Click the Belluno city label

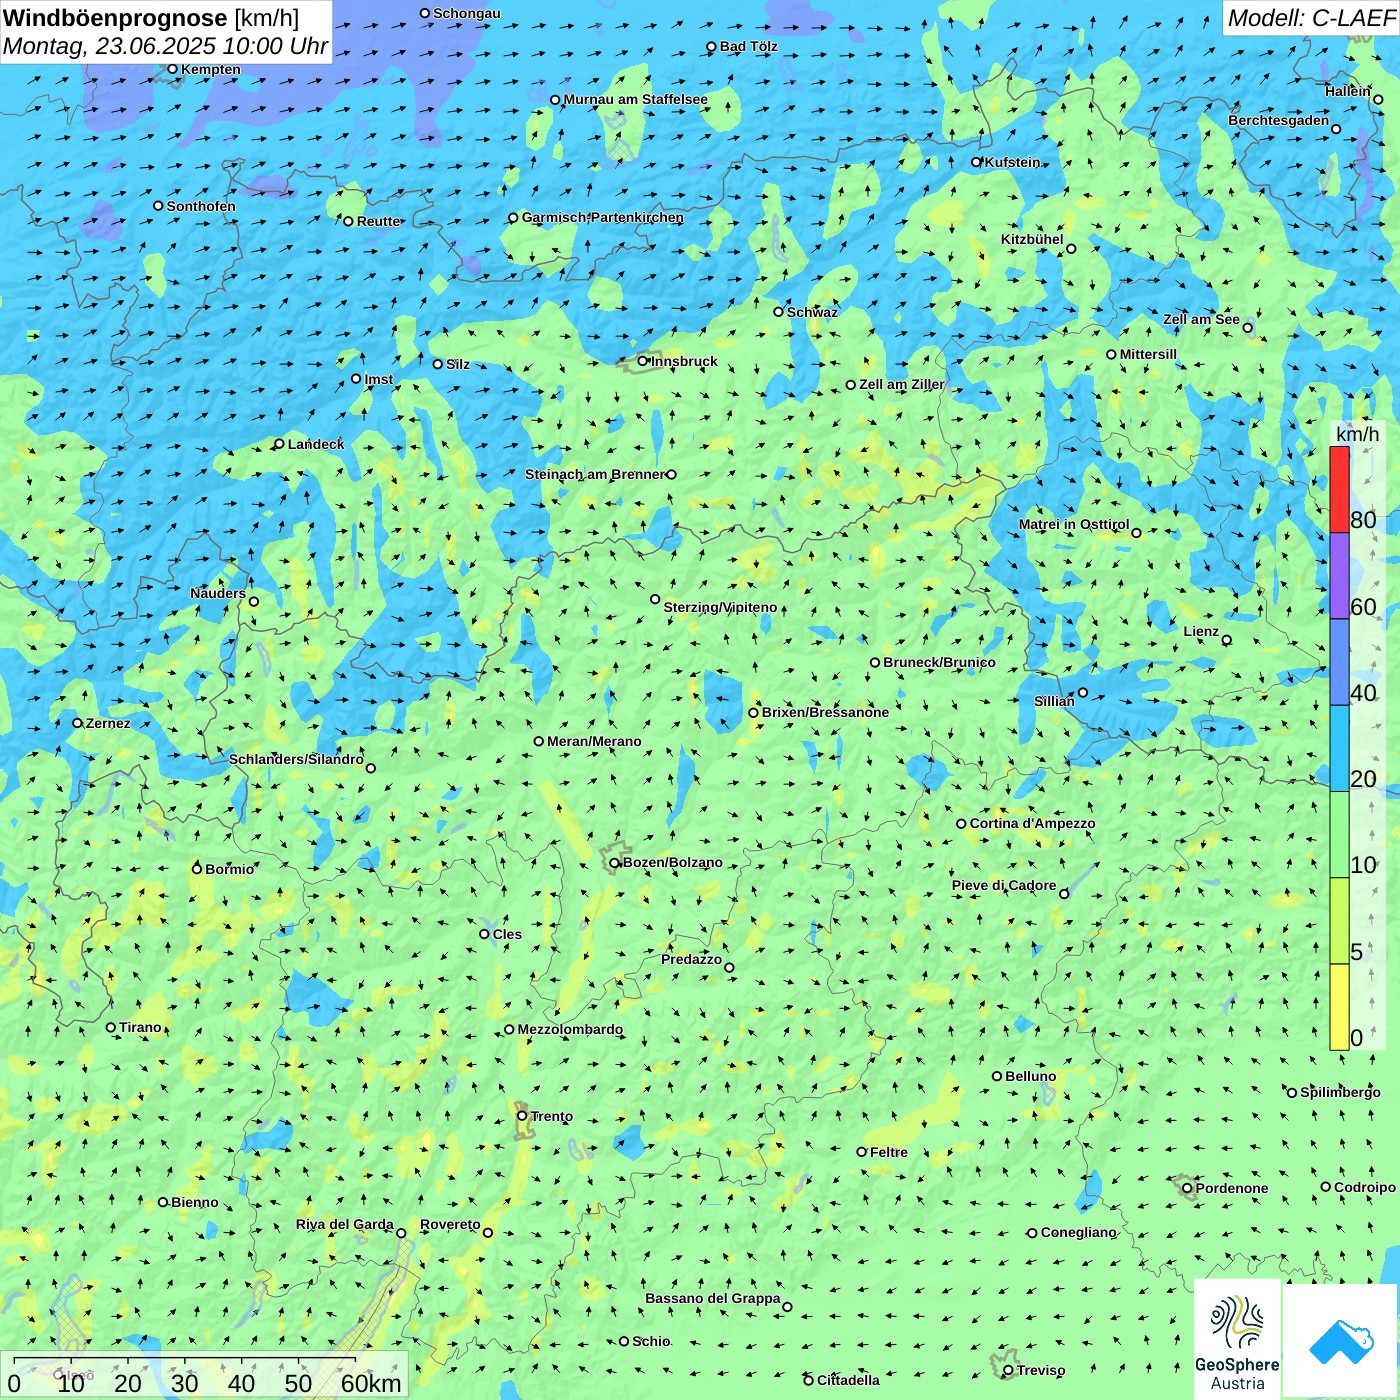(1030, 1076)
